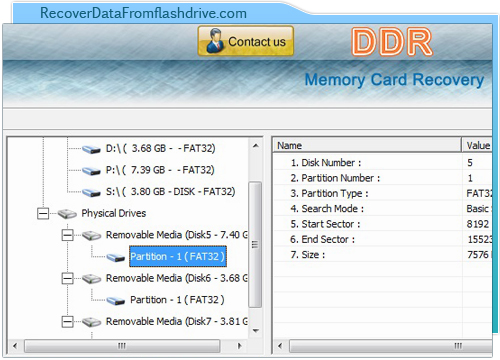This screenshot has width=500, height=360.
Task: Click the person icon on Contact us
Action: tap(215, 41)
